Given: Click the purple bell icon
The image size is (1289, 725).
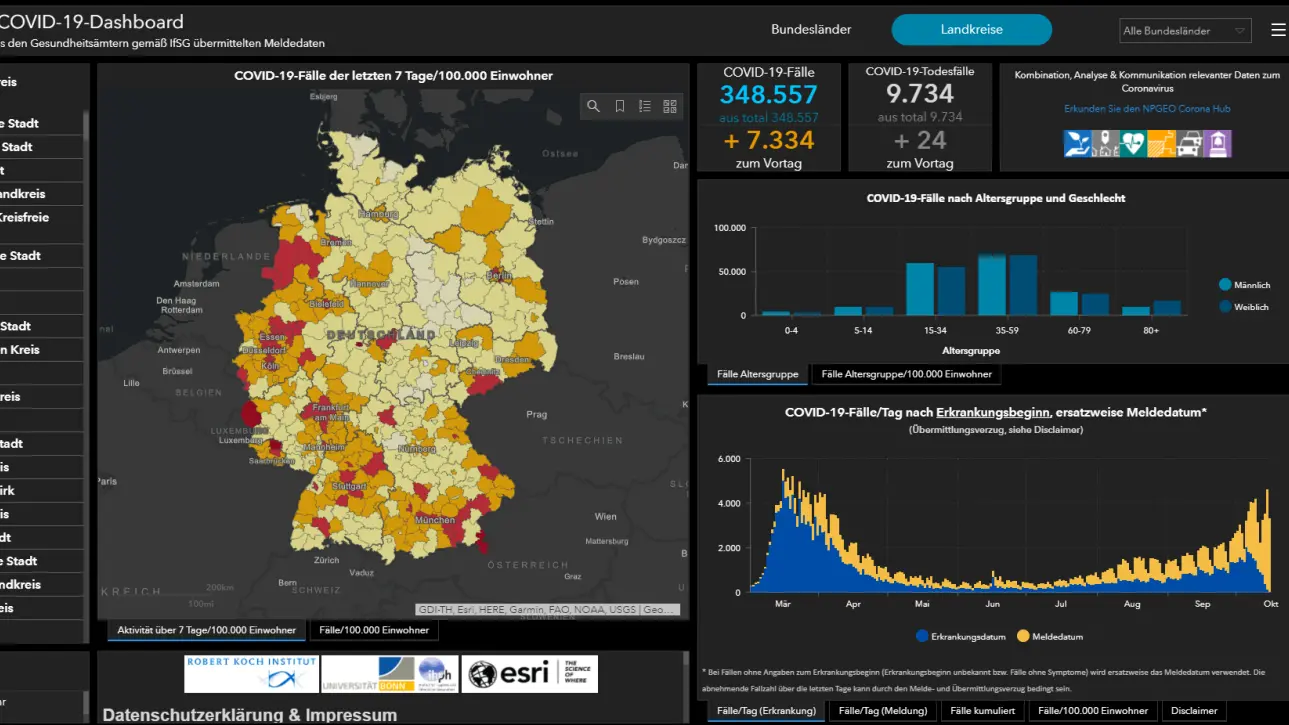Looking at the screenshot, I should (1217, 144).
